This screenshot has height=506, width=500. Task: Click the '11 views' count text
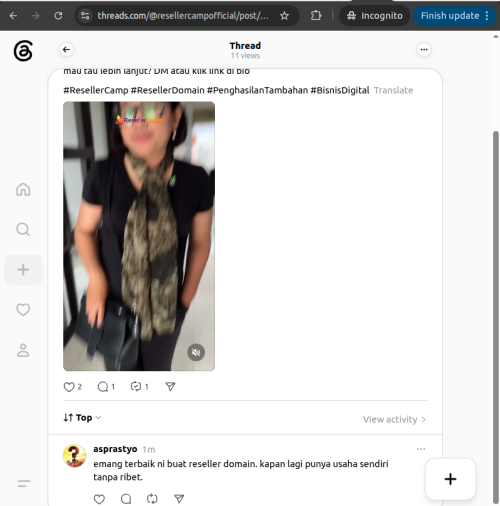(x=245, y=56)
